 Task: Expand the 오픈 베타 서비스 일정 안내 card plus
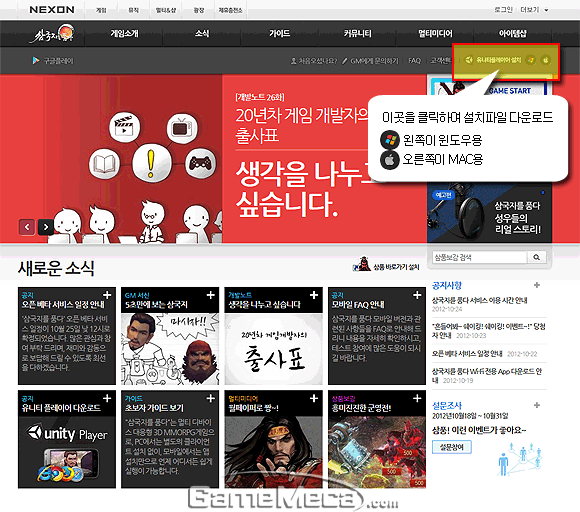[x=107, y=295]
